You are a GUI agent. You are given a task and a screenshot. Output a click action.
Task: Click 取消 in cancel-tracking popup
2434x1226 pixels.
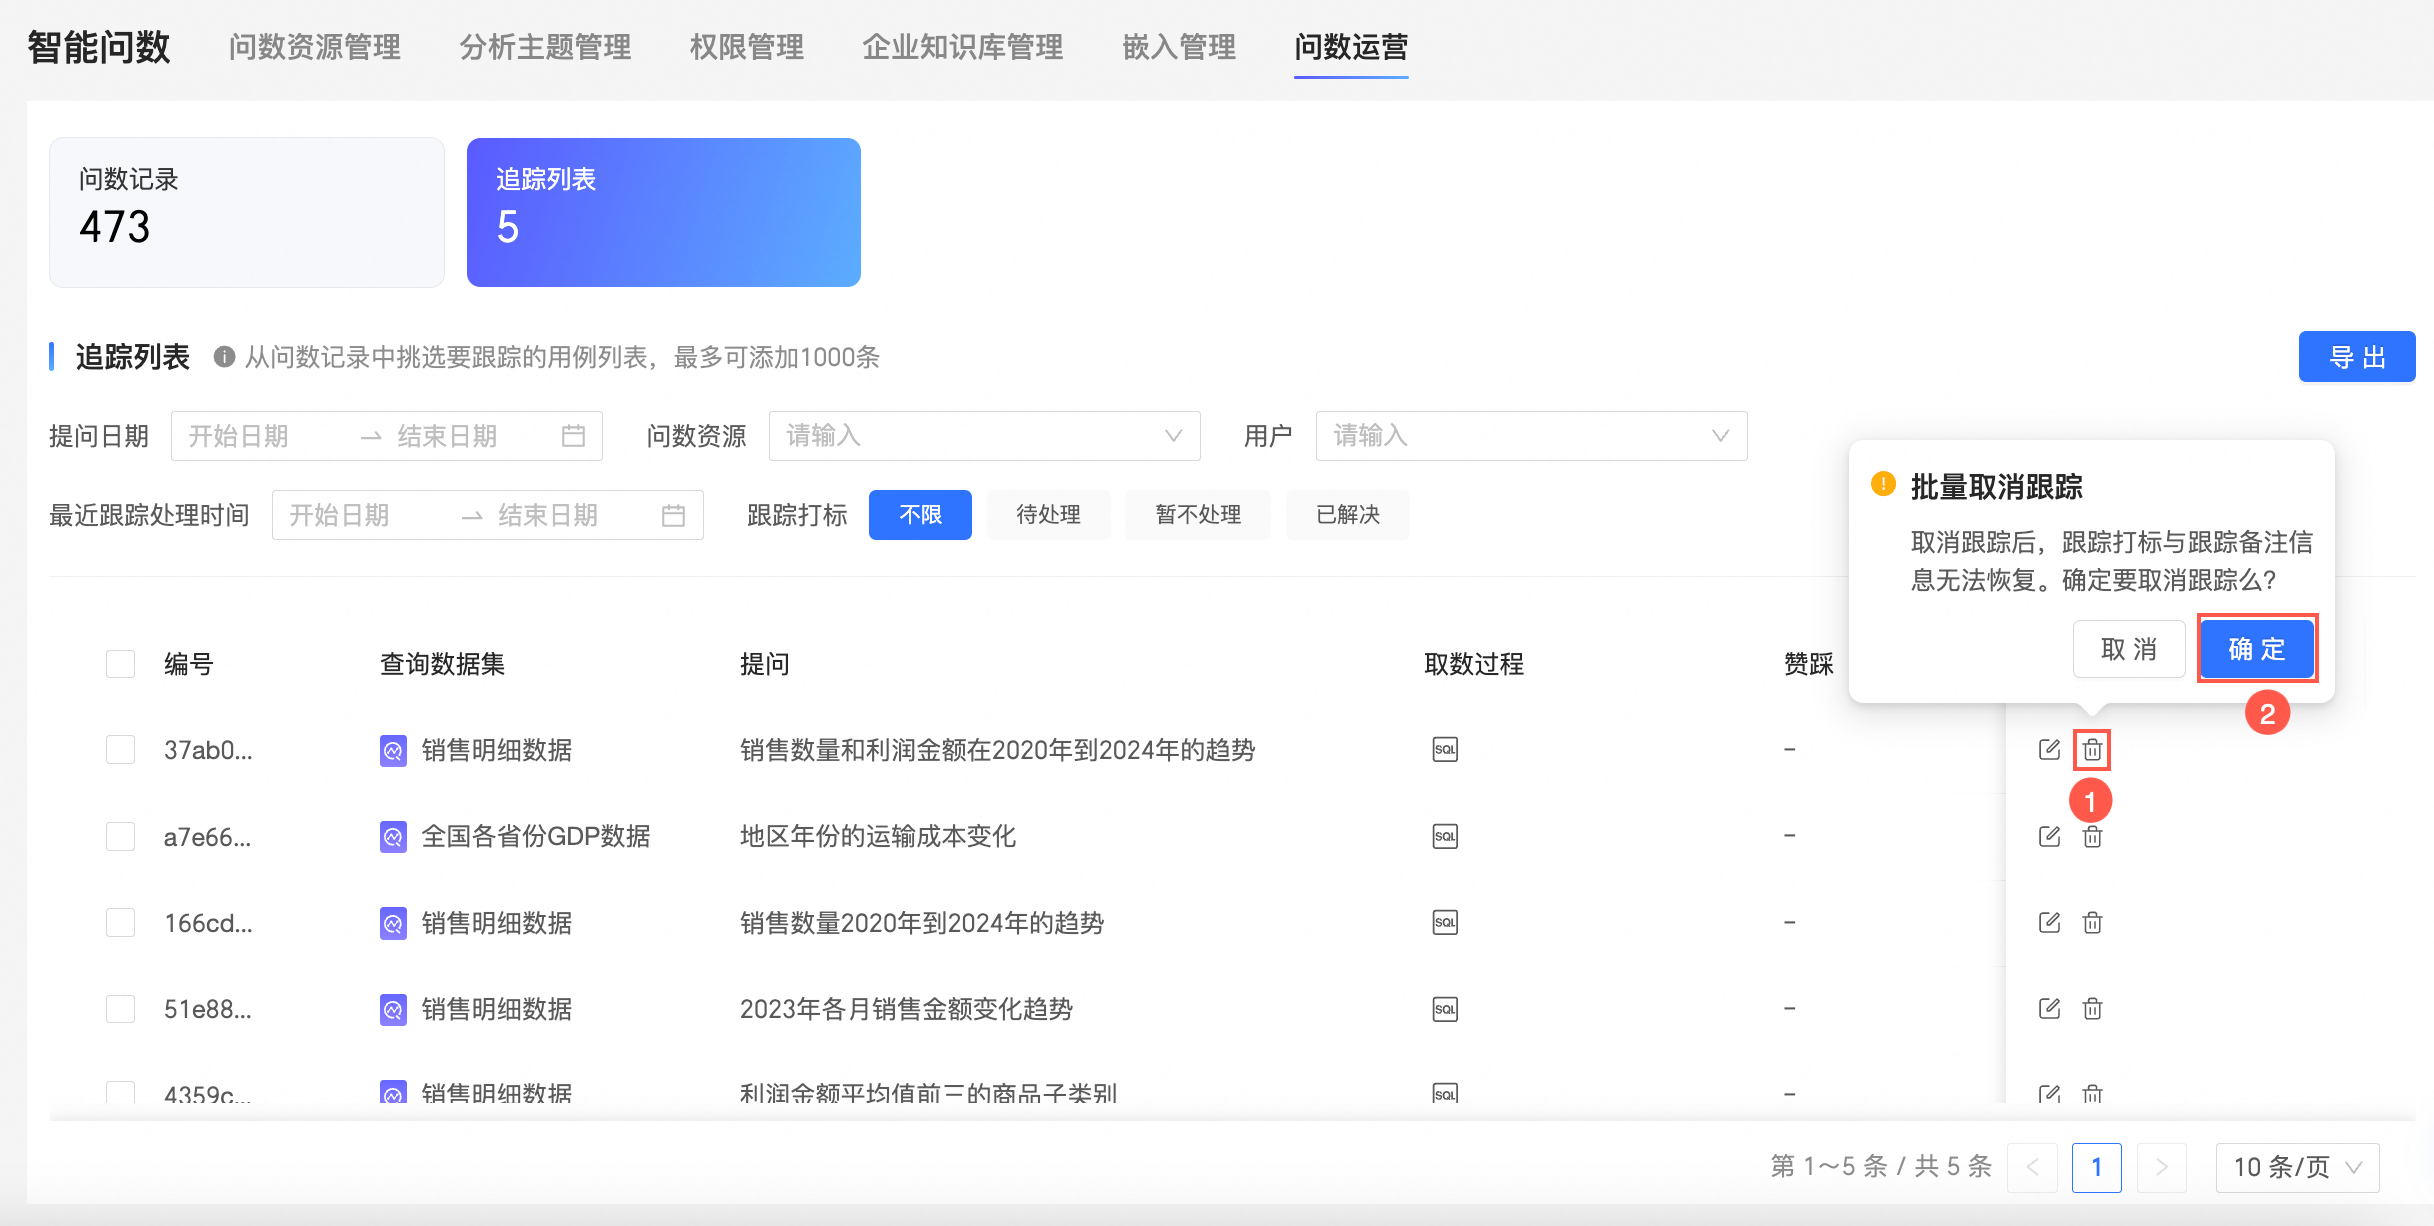(x=2129, y=649)
